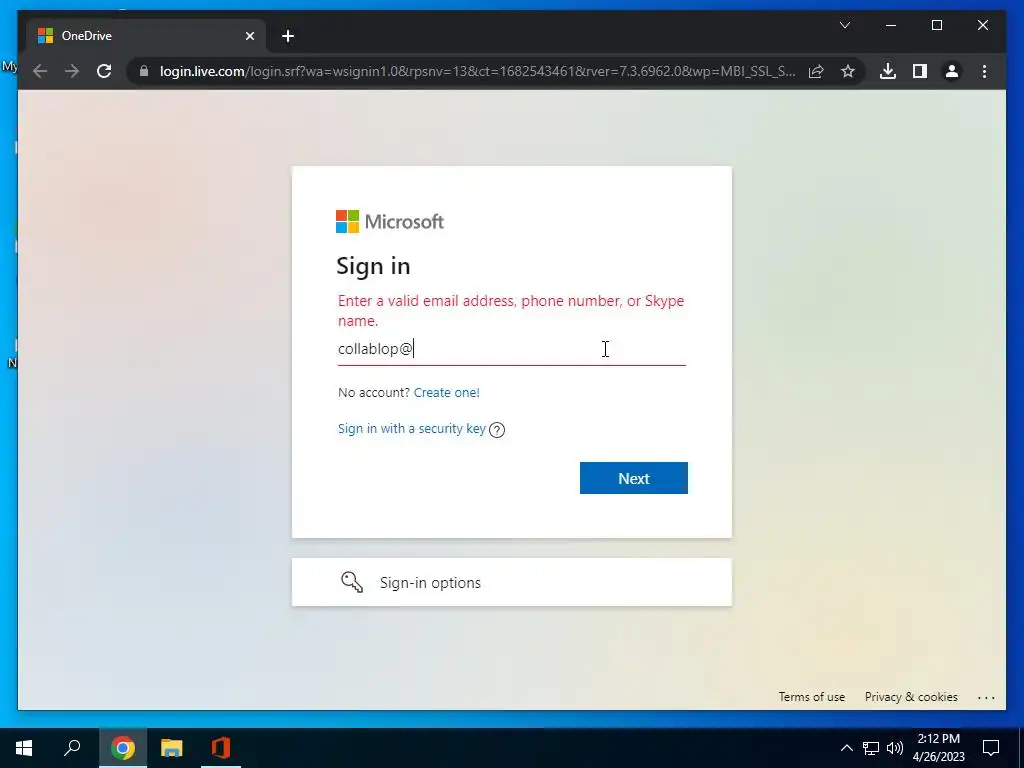Close the OneDrive tab

(x=249, y=36)
